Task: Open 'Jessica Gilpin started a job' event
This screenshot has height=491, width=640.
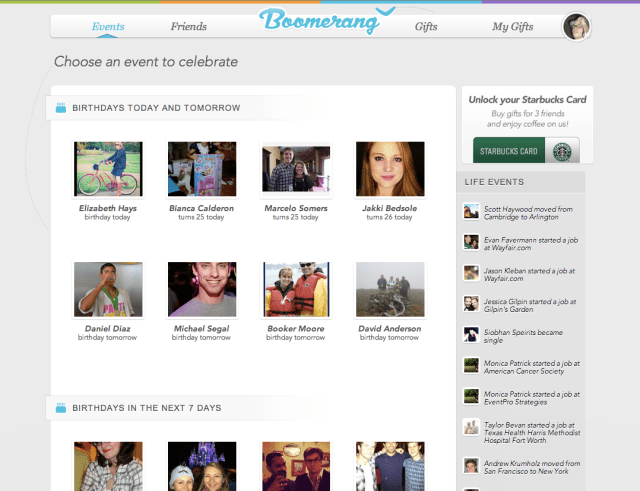Action: pos(530,305)
